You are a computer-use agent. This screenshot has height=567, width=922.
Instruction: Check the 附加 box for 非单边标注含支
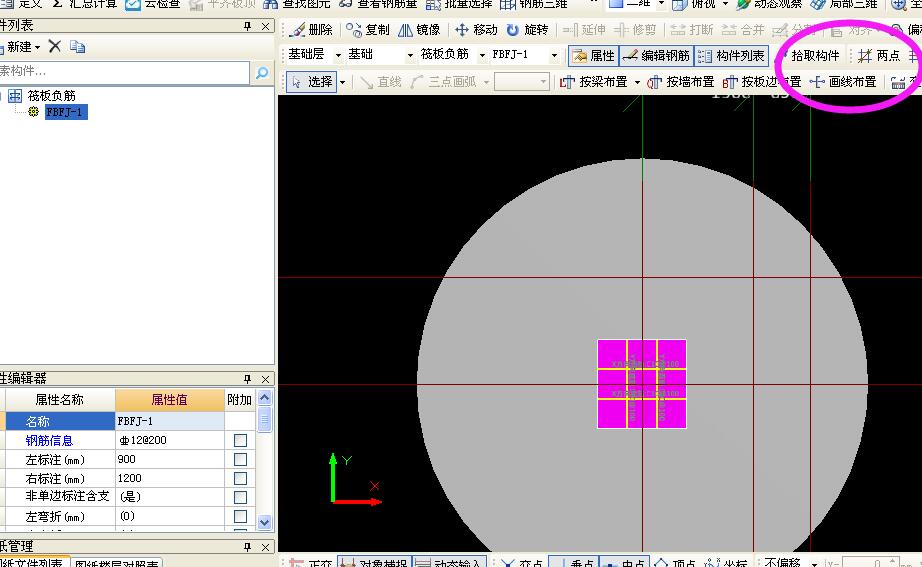pyautogui.click(x=240, y=497)
